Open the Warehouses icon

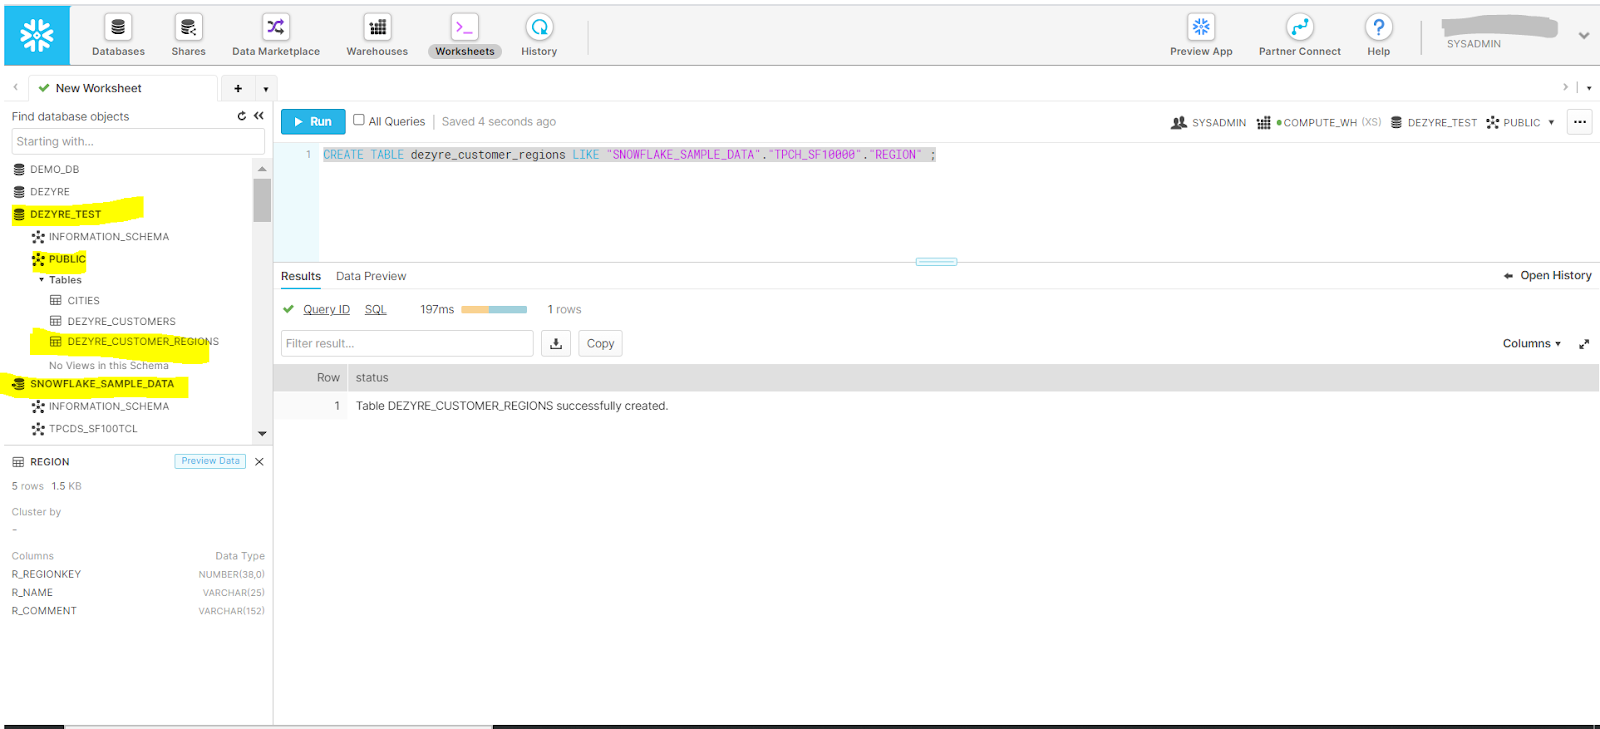point(377,27)
